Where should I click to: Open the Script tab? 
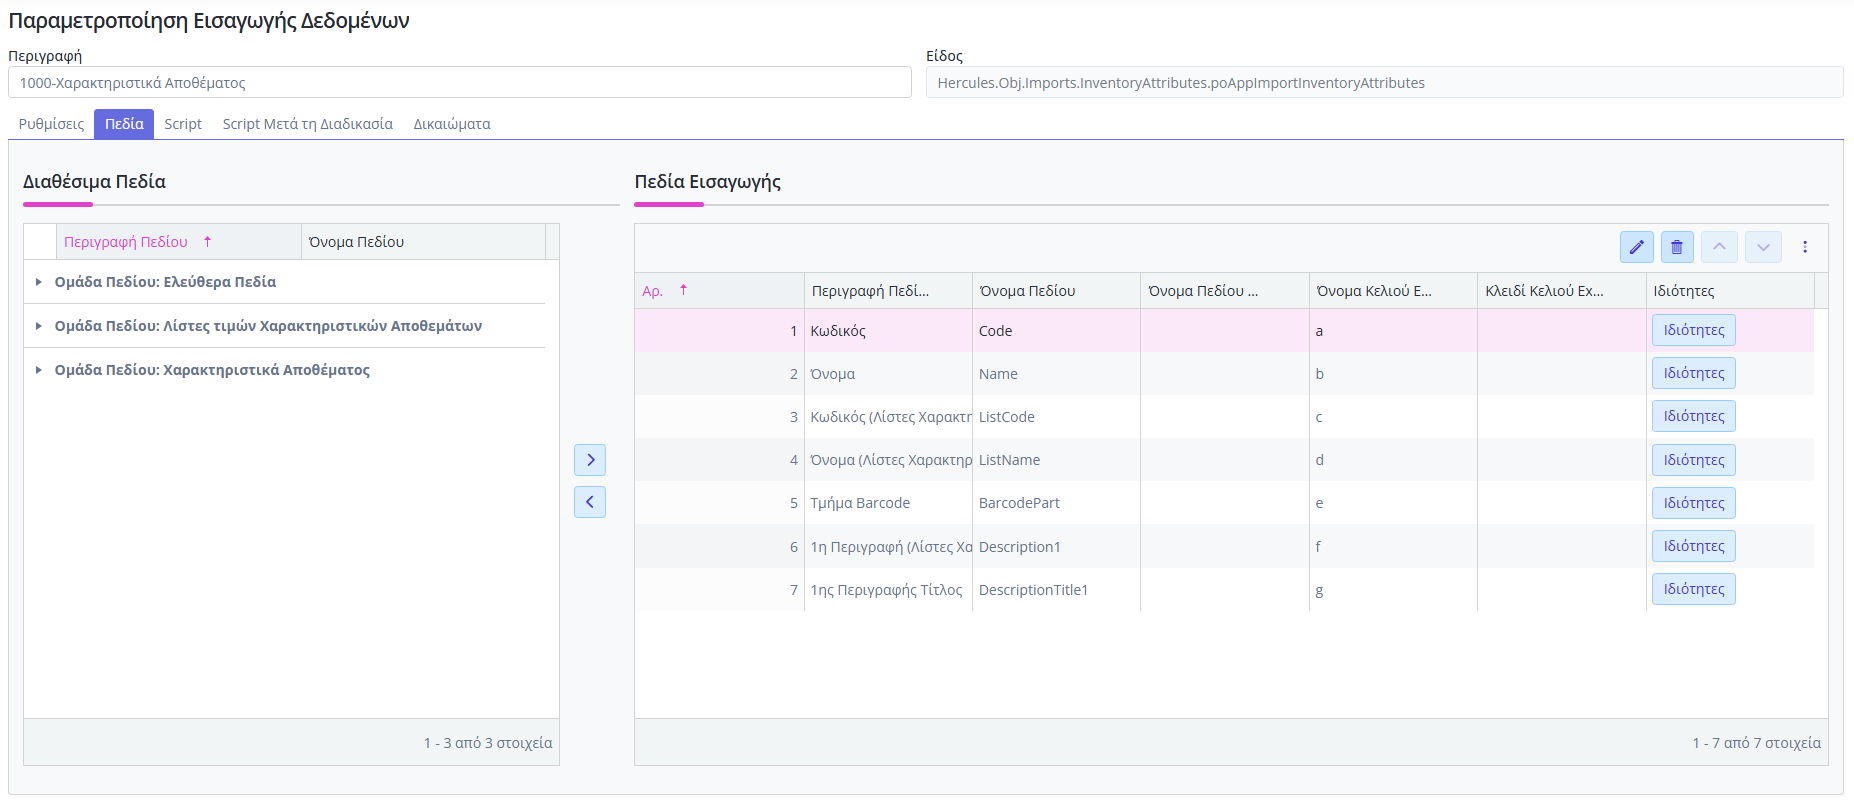click(x=183, y=124)
